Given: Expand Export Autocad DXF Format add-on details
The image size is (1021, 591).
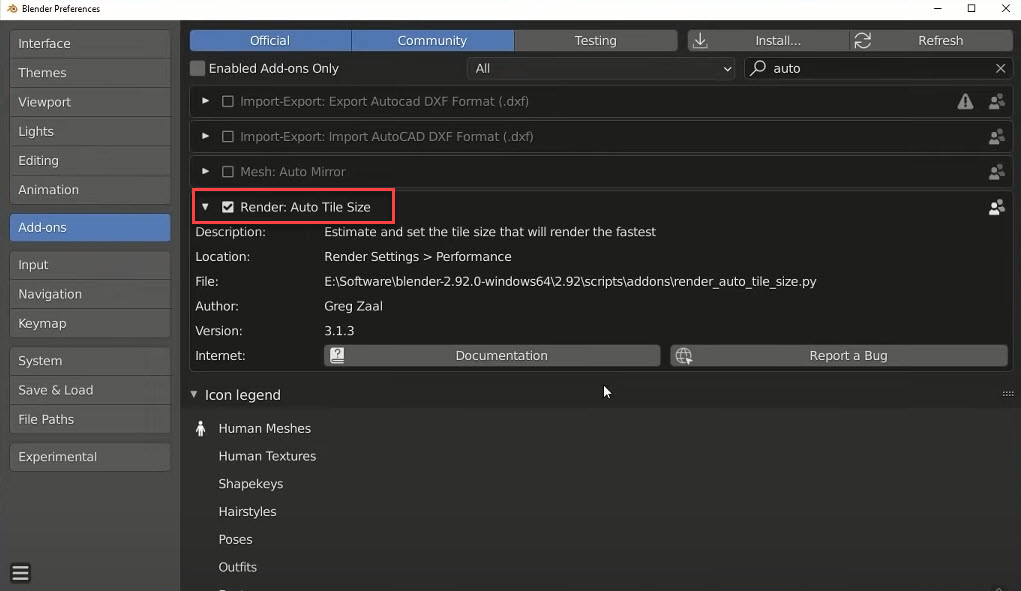Looking at the screenshot, I should pos(205,102).
